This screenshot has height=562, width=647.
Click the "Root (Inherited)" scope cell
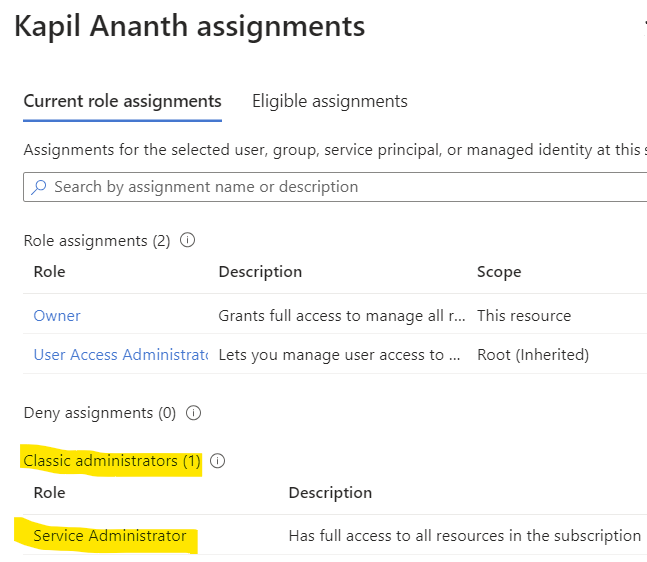[533, 355]
